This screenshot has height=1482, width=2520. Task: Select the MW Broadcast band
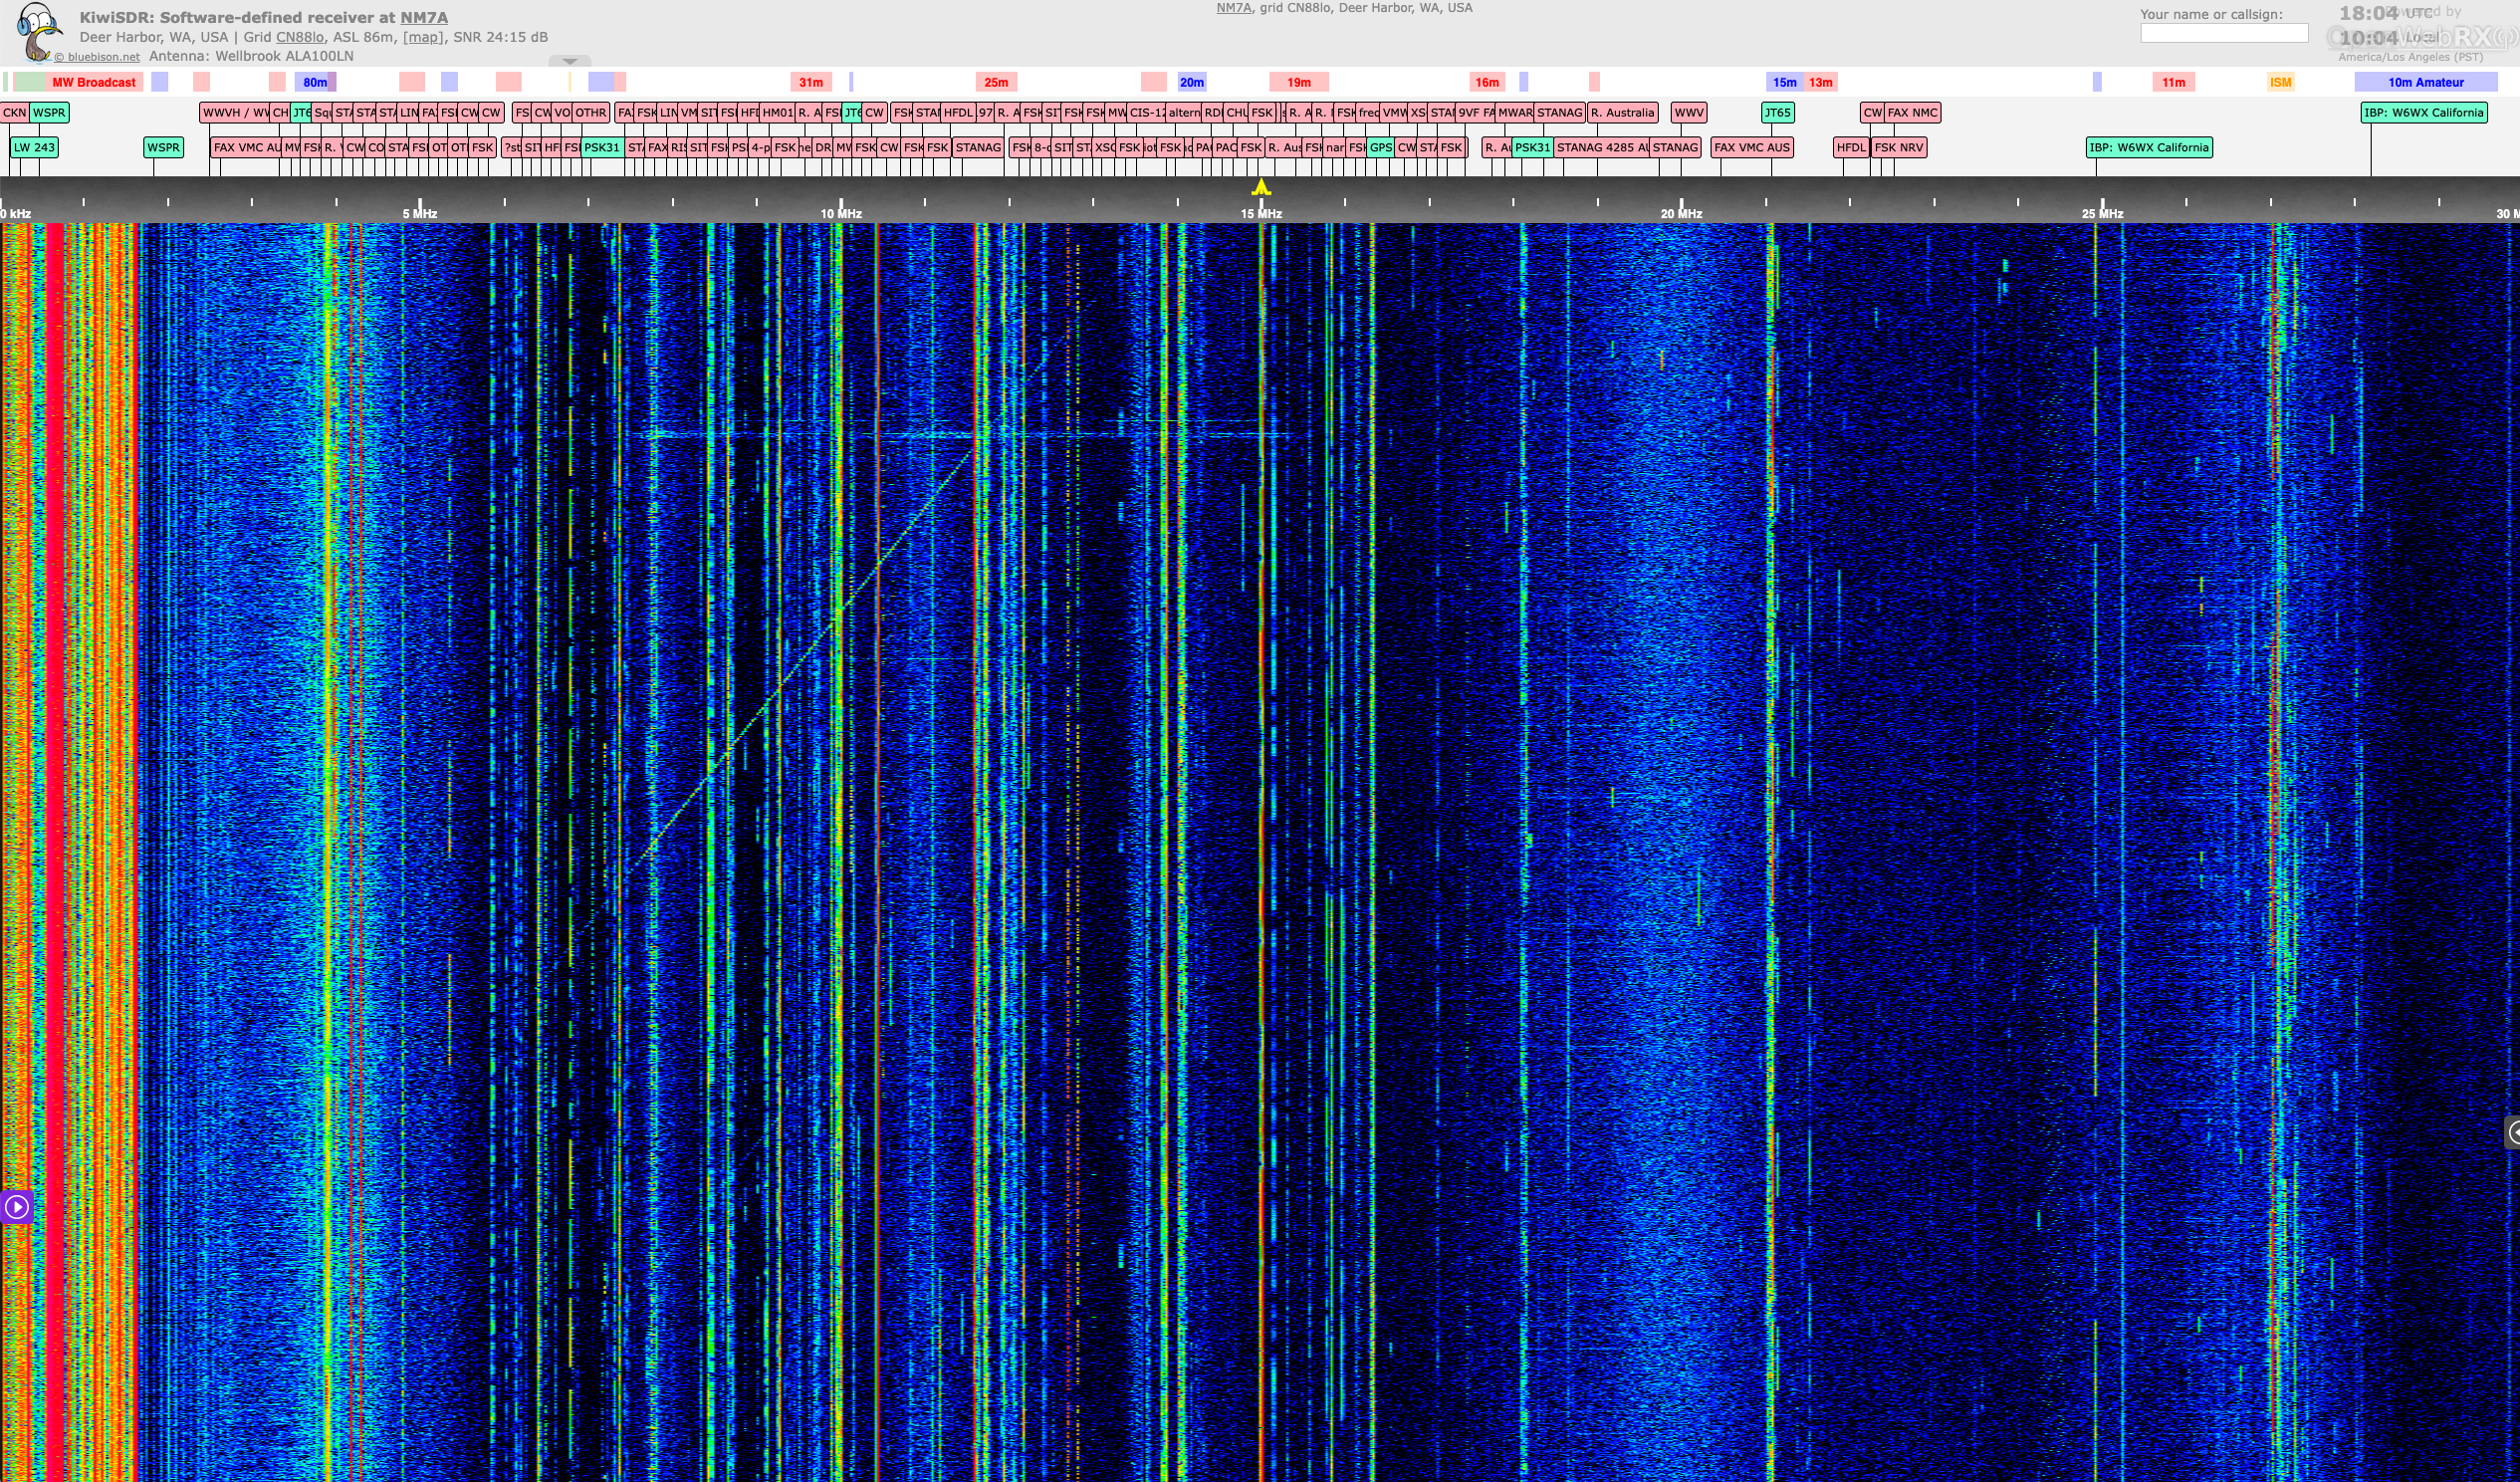click(93, 82)
